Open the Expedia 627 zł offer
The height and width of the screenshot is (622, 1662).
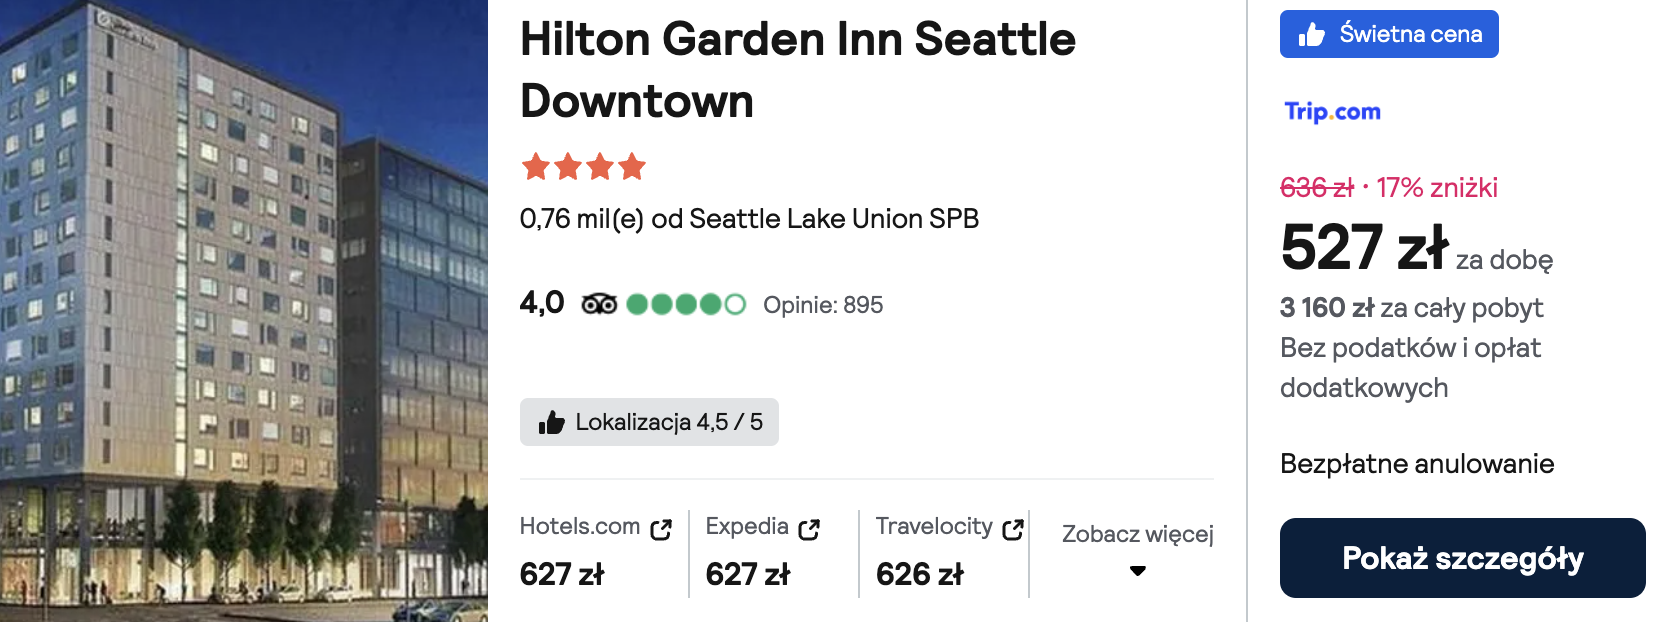(x=748, y=574)
